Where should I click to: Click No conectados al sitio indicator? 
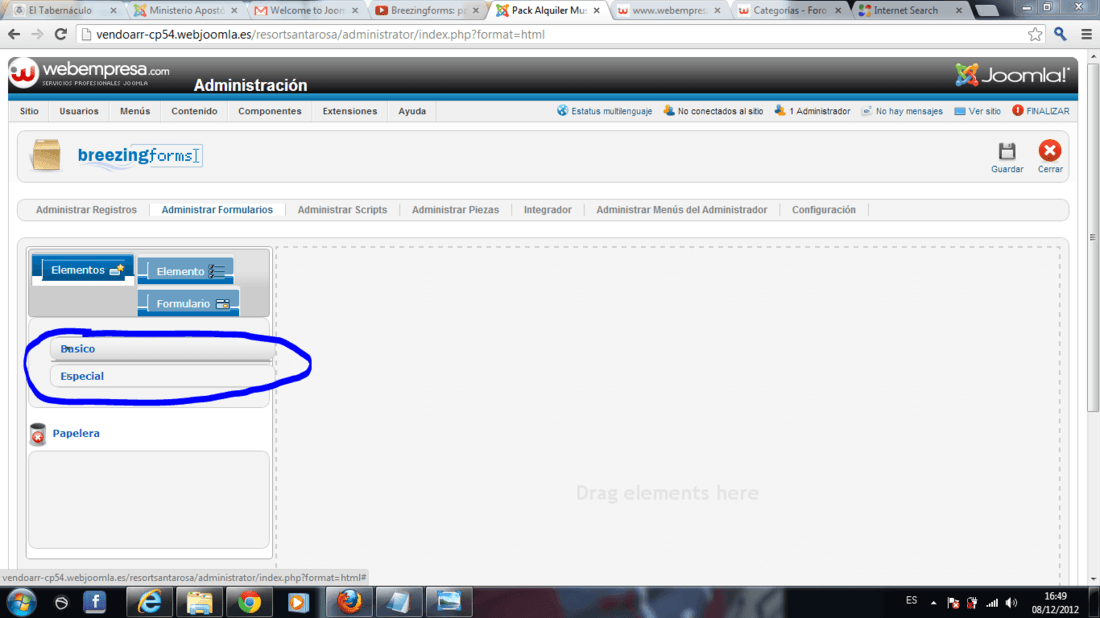tap(713, 111)
